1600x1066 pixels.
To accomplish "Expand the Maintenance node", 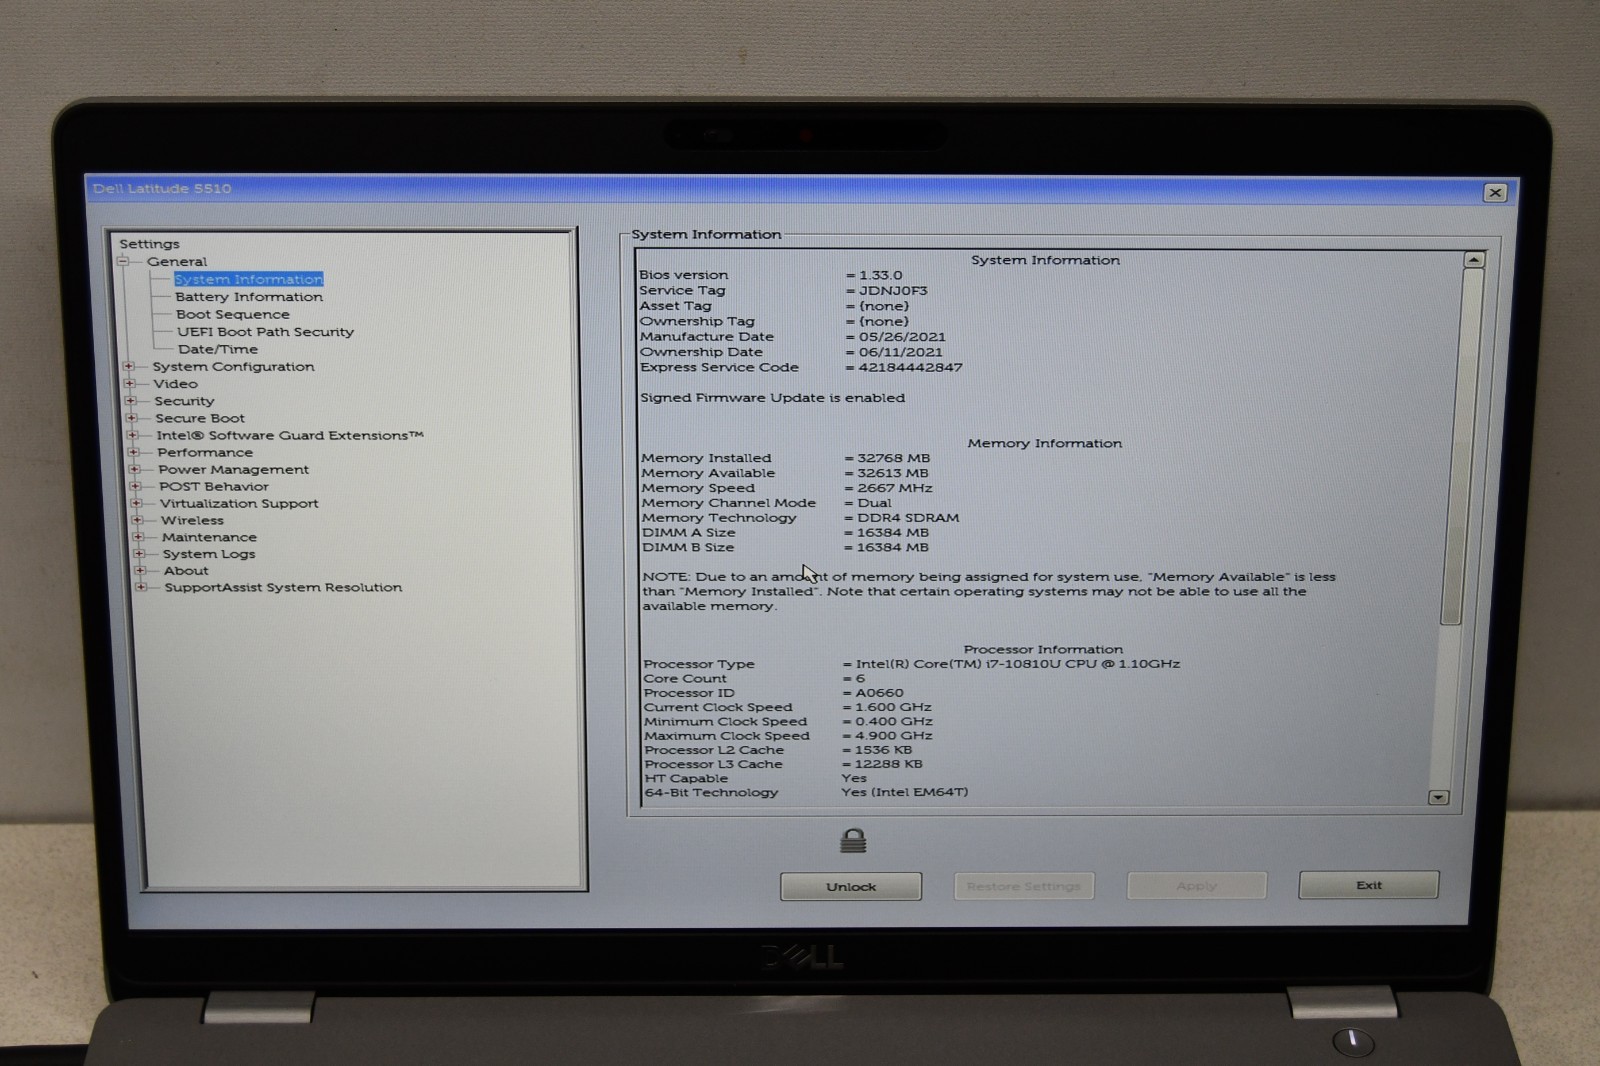I will [138, 537].
